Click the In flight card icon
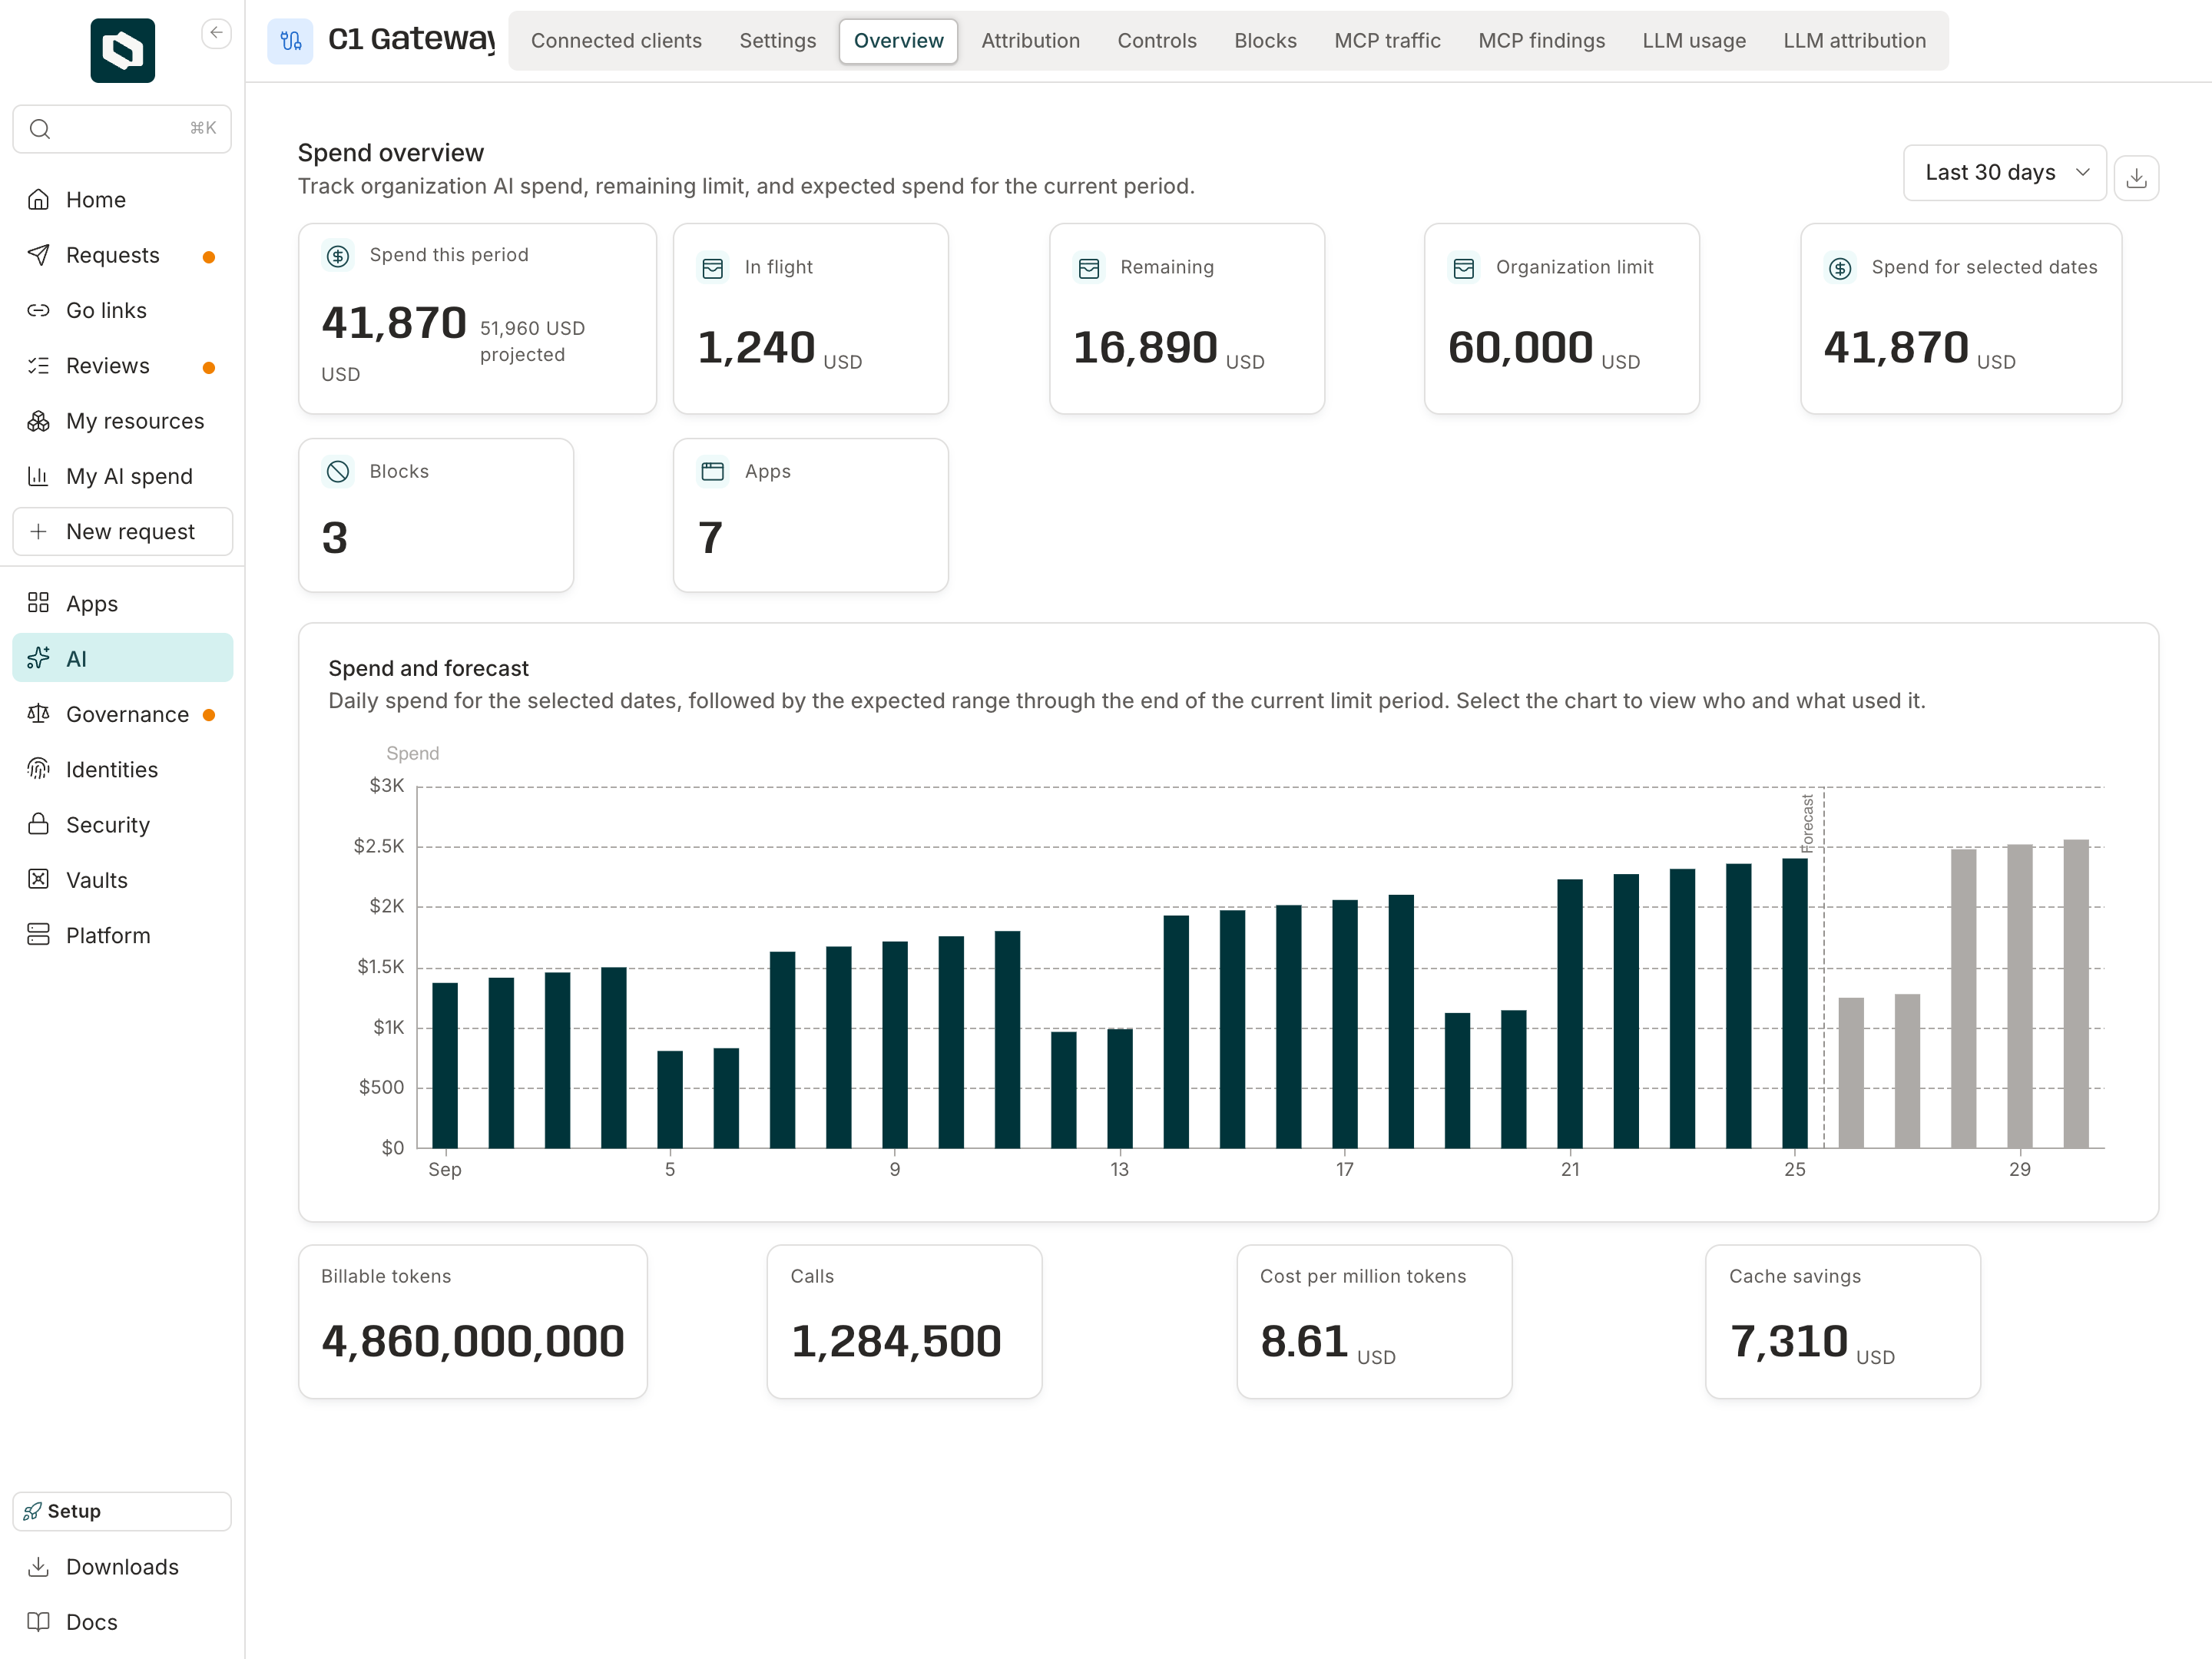Image resolution: width=2212 pixels, height=1659 pixels. point(713,268)
